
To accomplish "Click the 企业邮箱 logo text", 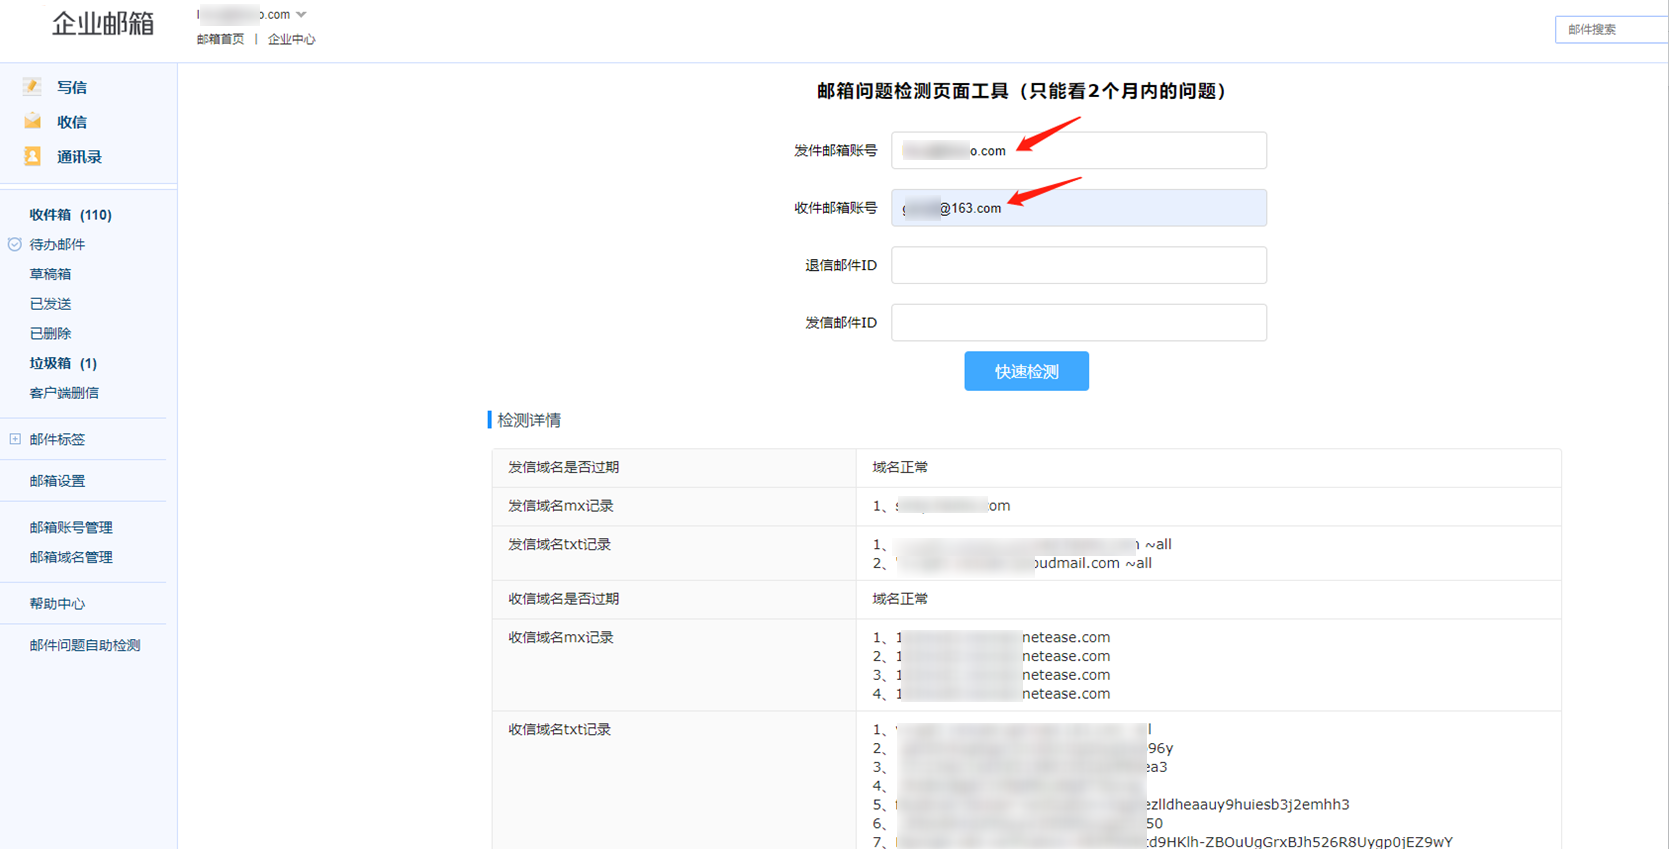I will [x=103, y=23].
